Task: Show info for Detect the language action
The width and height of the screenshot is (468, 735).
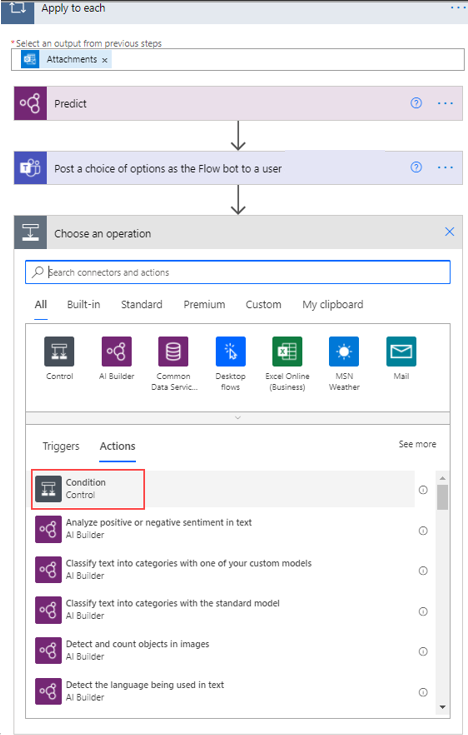Action: pos(423,692)
